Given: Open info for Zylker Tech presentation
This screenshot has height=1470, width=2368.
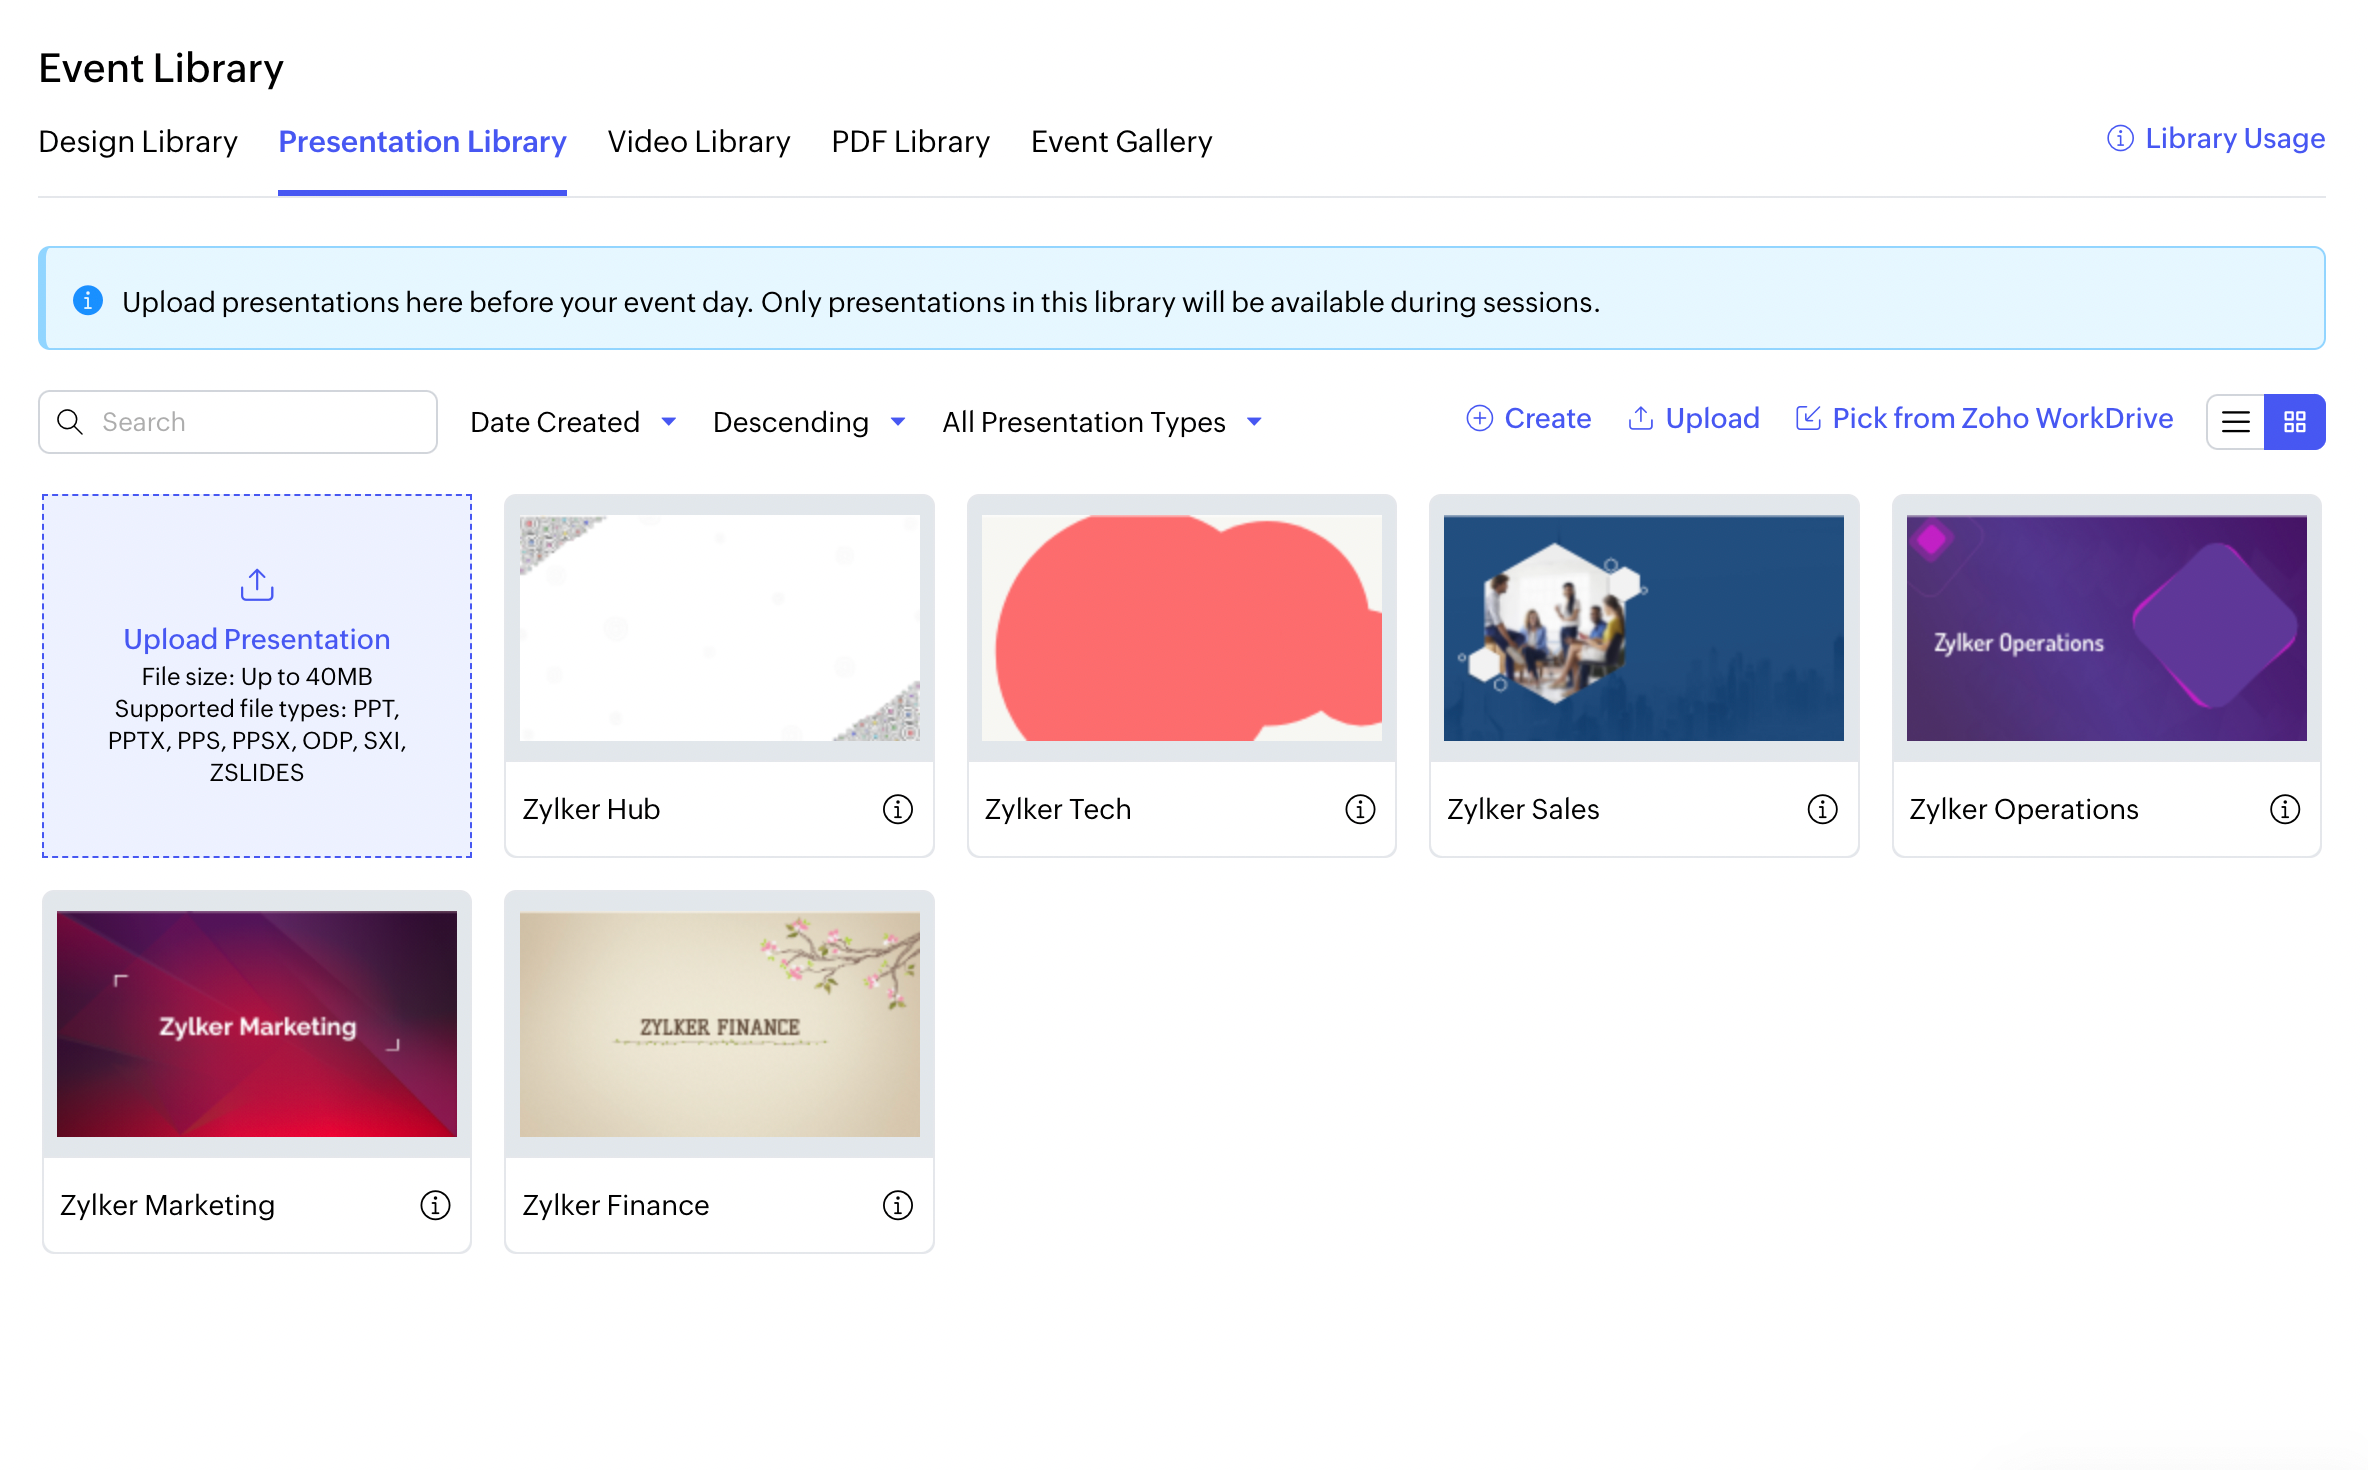Looking at the screenshot, I should tap(1359, 809).
